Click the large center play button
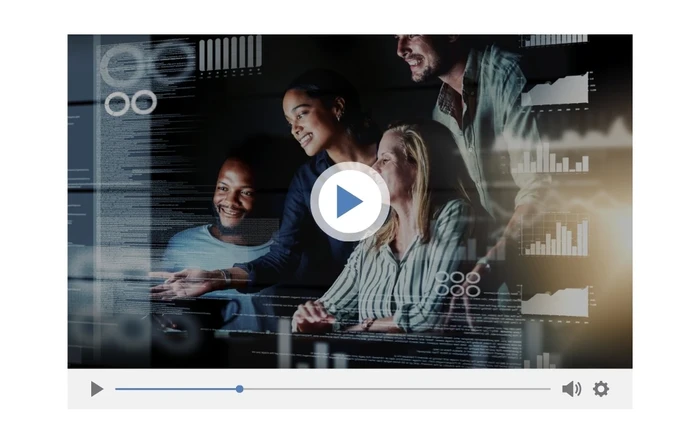 349,202
